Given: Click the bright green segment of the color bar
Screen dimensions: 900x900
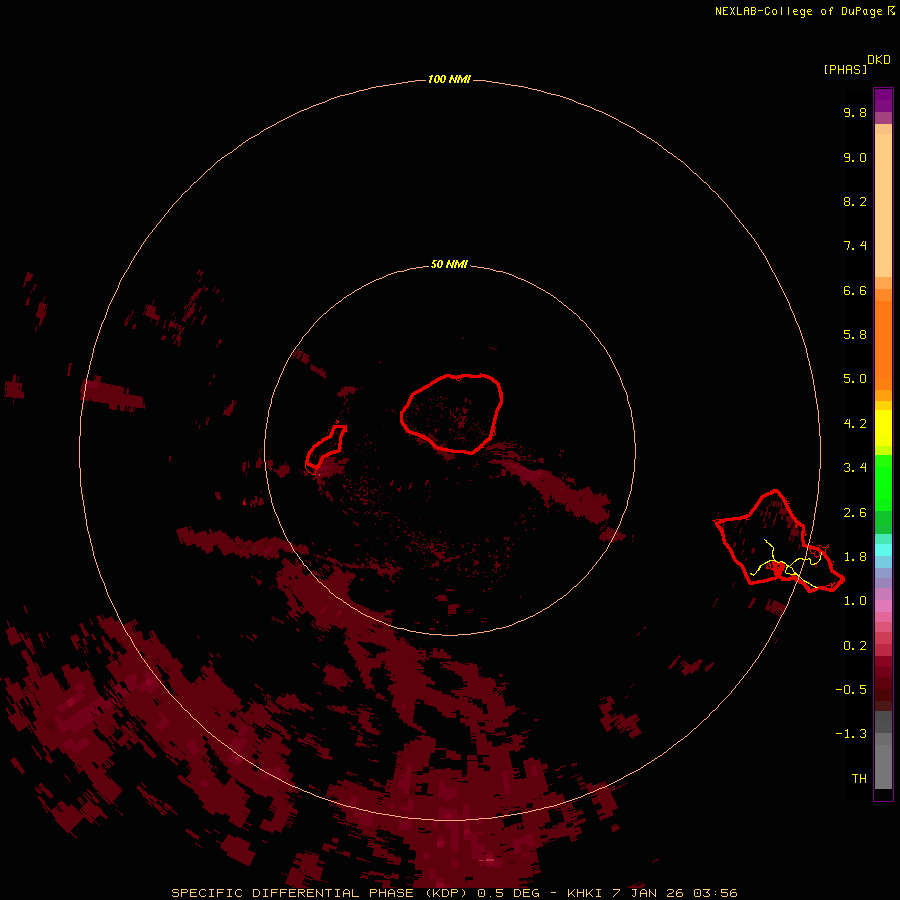Looking at the screenshot, I should [x=883, y=482].
